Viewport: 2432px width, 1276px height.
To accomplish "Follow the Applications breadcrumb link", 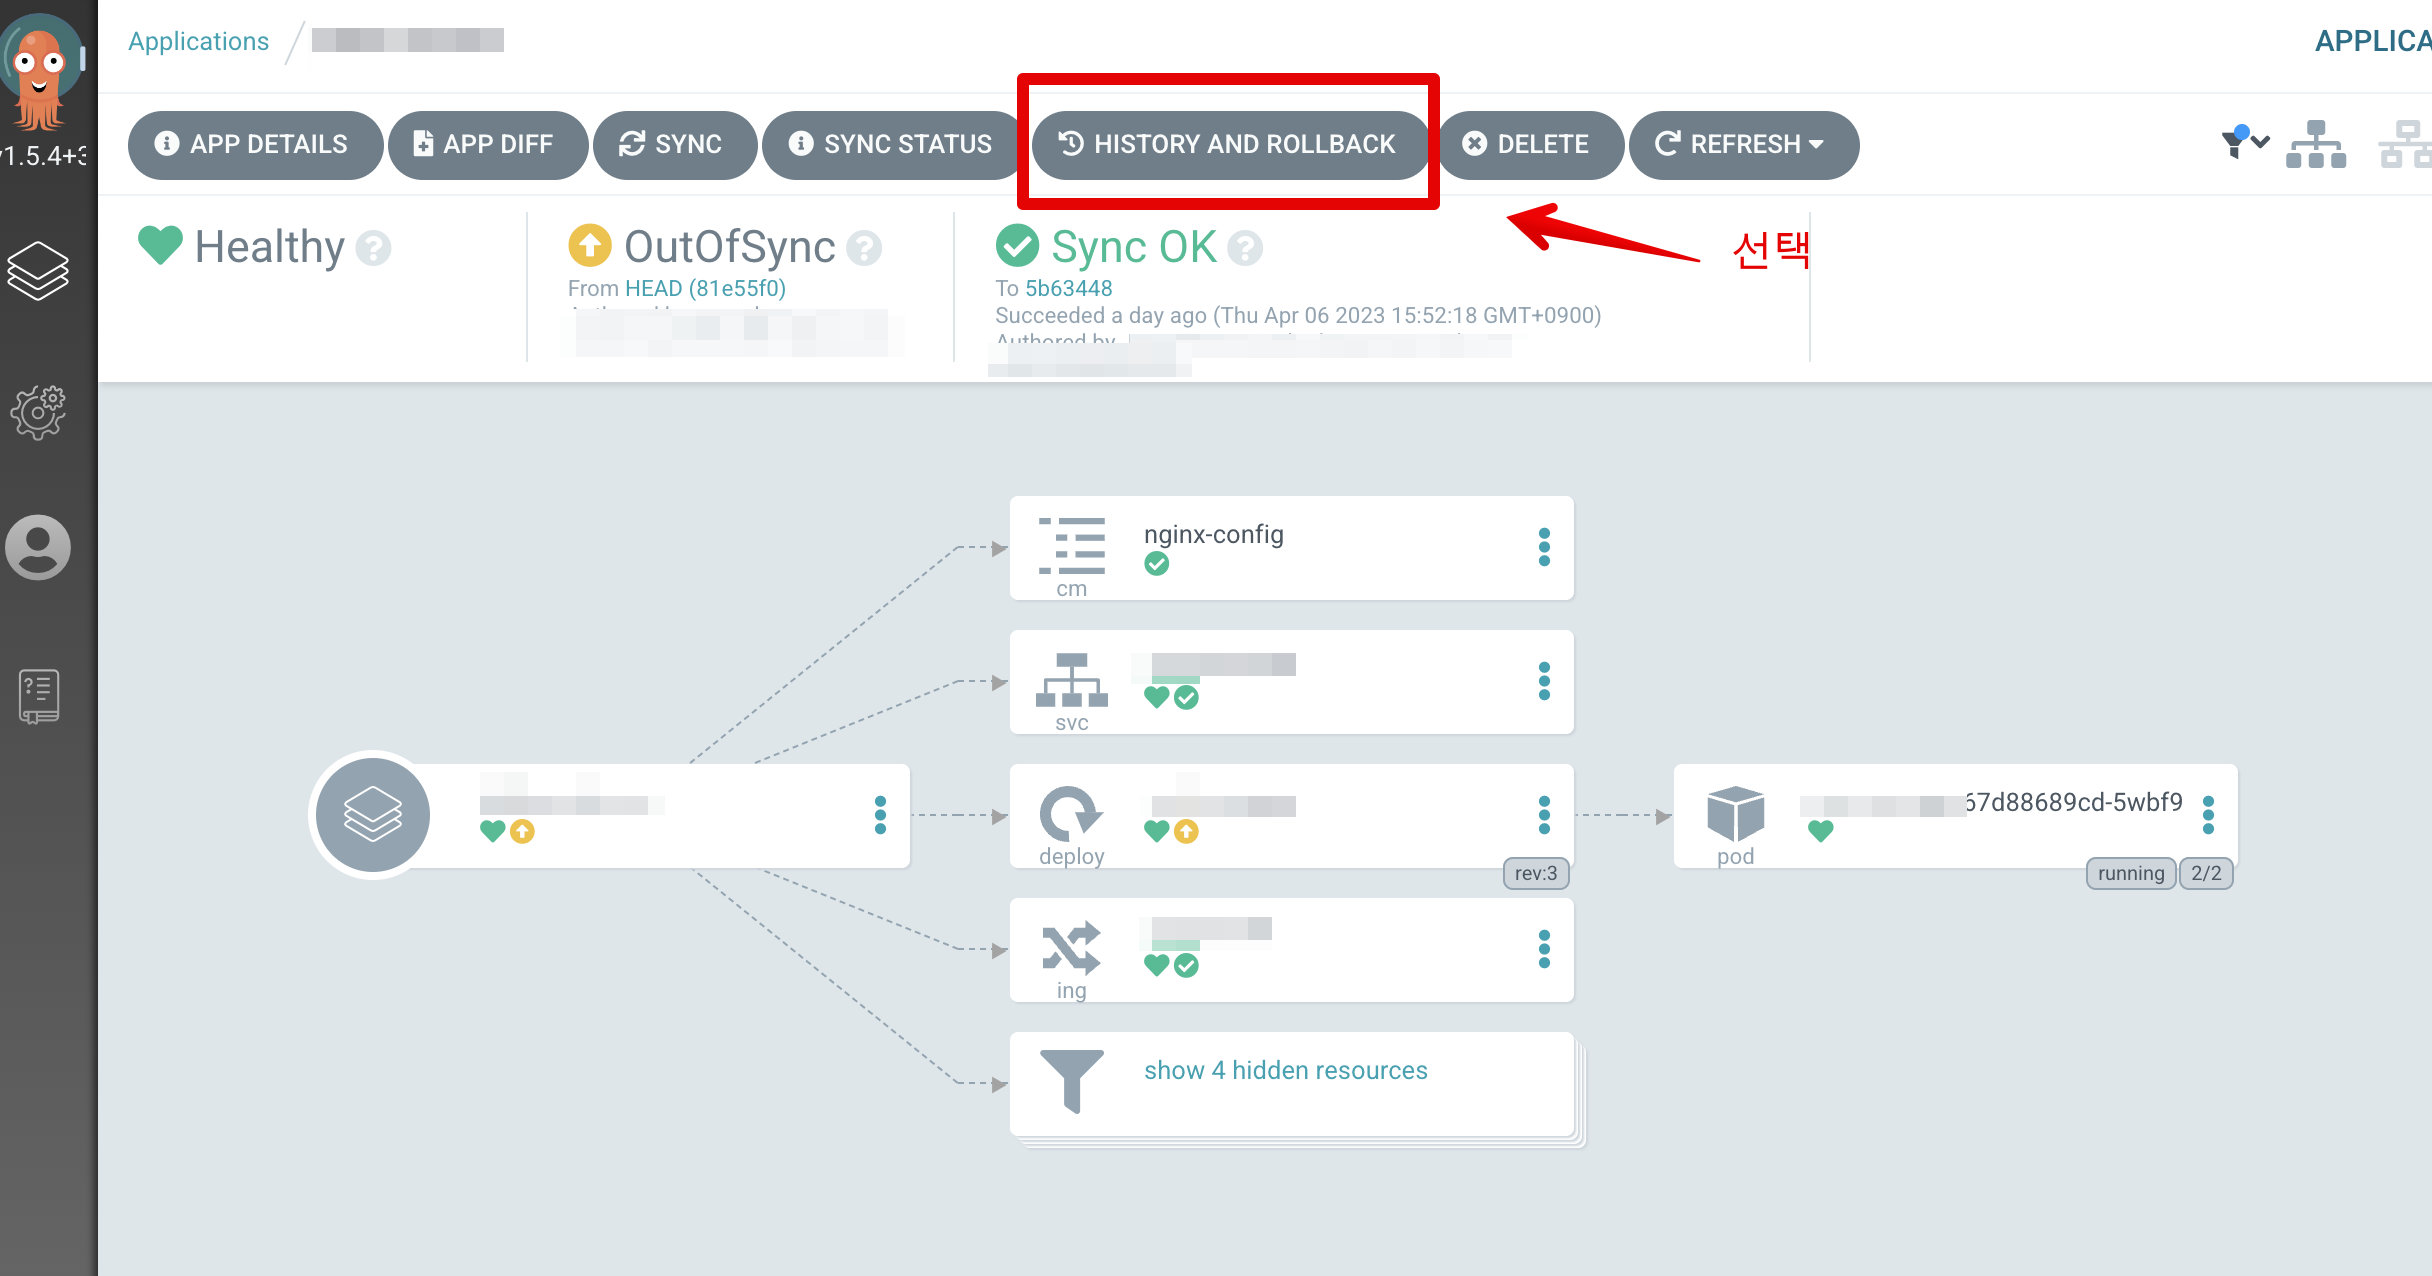I will (198, 41).
